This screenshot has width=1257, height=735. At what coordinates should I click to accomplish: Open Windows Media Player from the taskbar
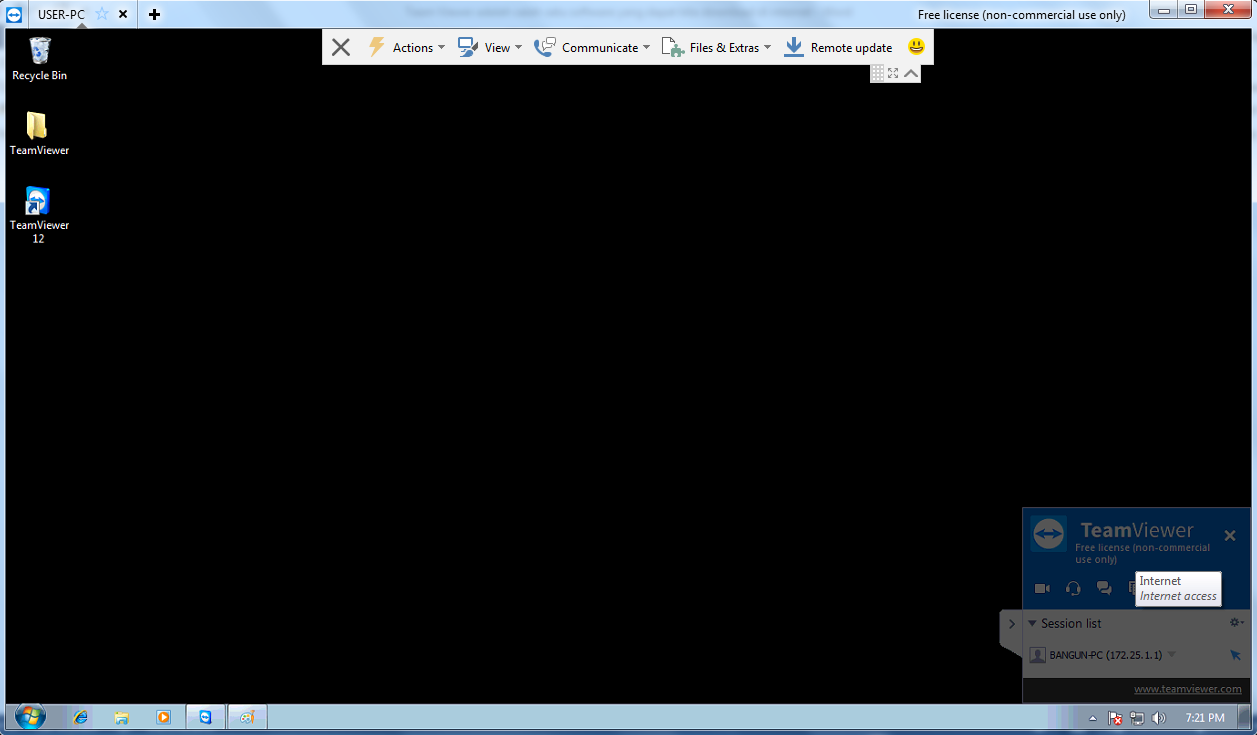coord(163,717)
